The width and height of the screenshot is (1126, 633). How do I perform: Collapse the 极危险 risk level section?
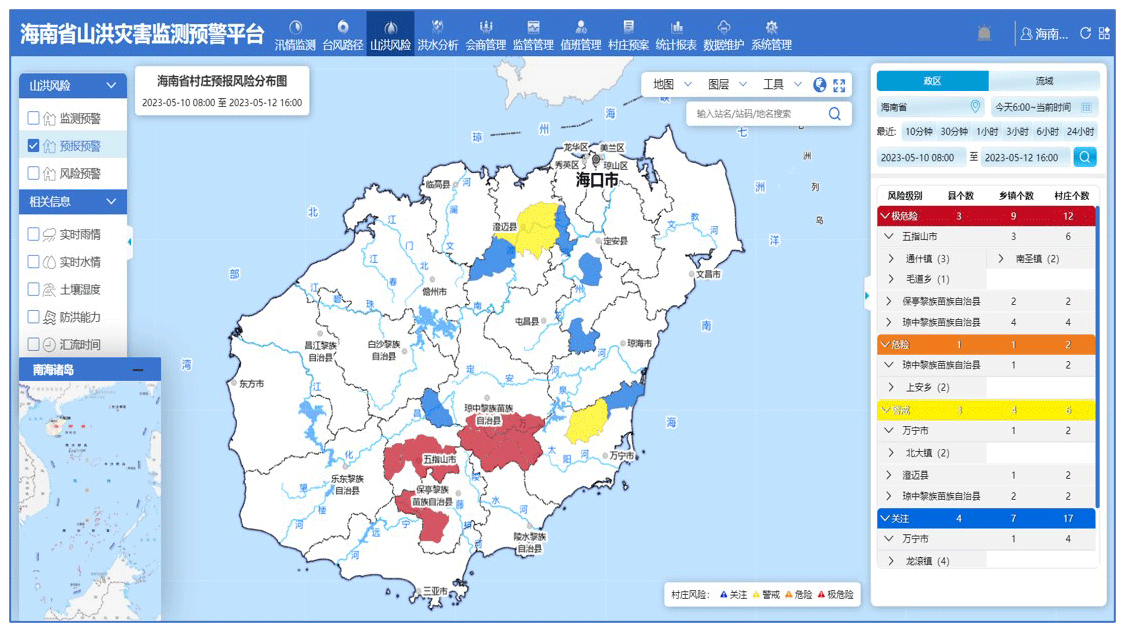point(884,216)
